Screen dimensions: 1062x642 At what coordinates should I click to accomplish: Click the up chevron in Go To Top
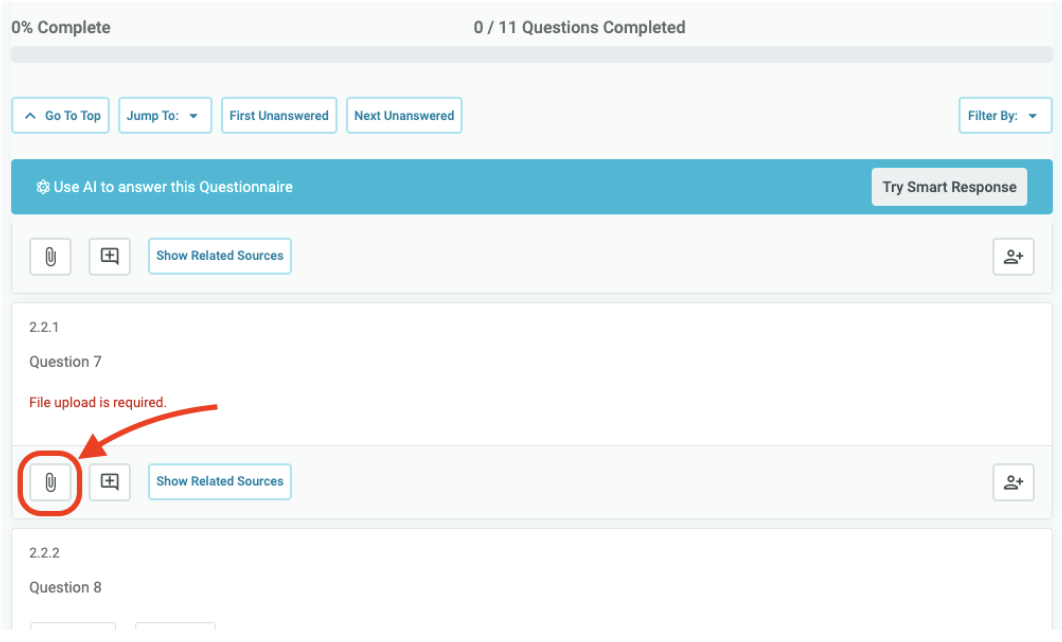[x=30, y=116]
